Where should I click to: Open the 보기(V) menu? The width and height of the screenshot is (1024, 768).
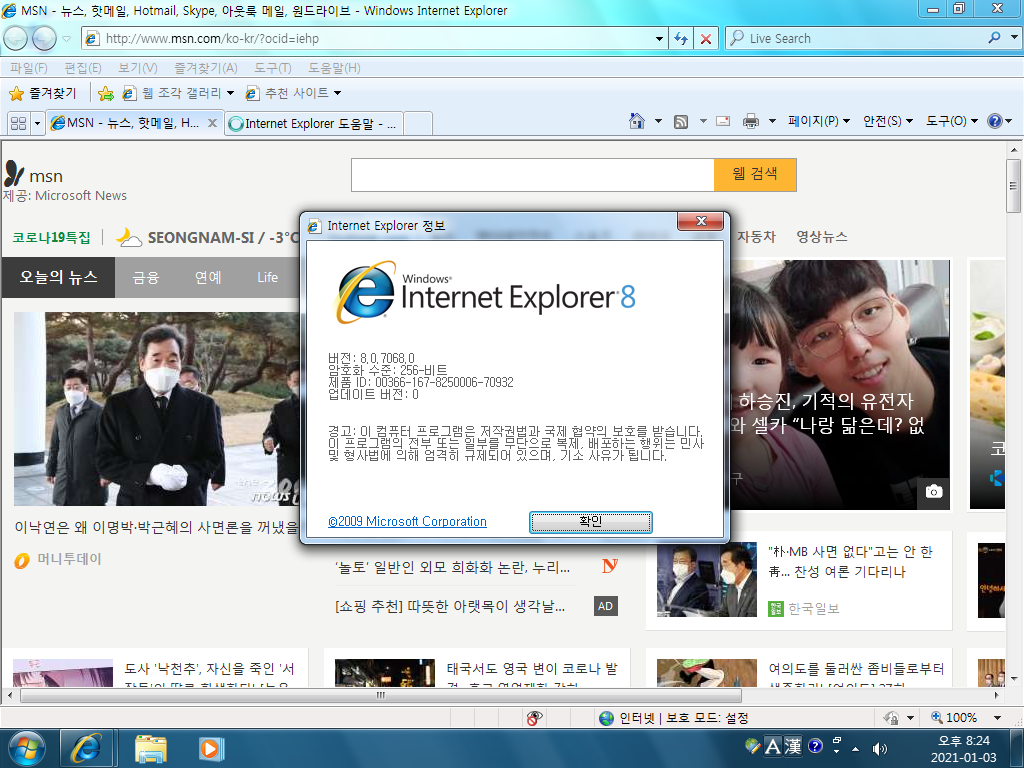138,68
